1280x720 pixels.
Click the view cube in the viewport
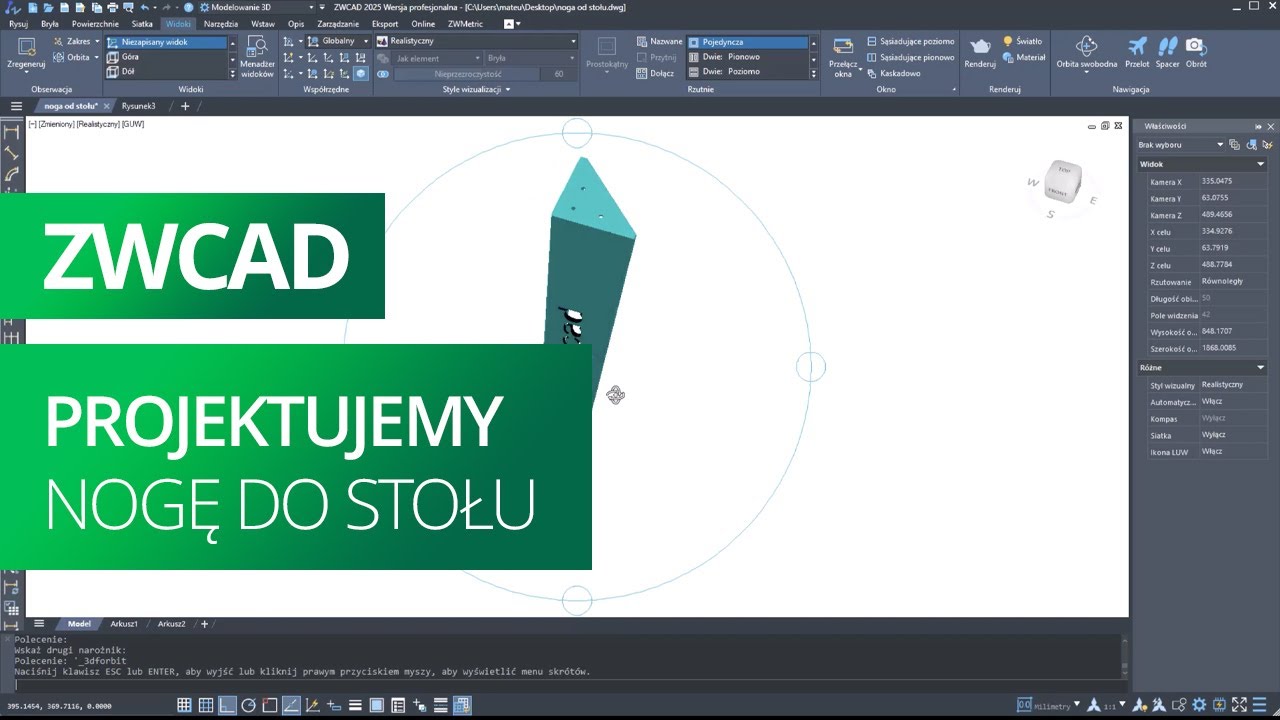click(1063, 183)
